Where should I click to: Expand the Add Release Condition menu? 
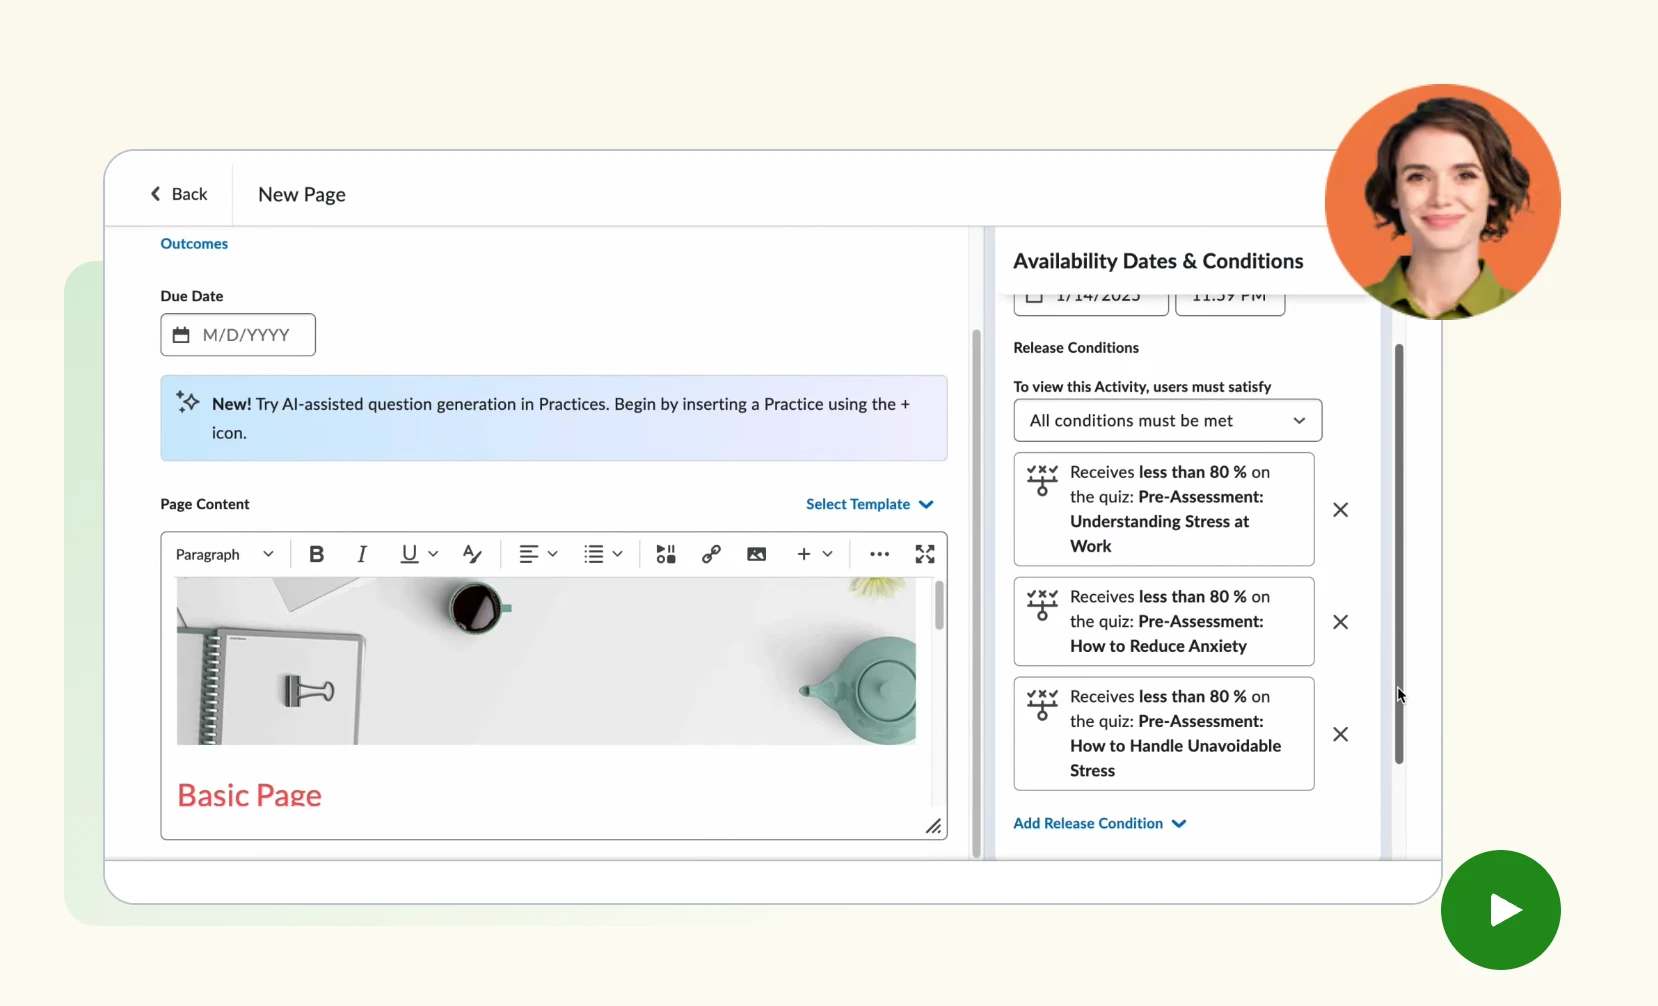pos(1099,824)
